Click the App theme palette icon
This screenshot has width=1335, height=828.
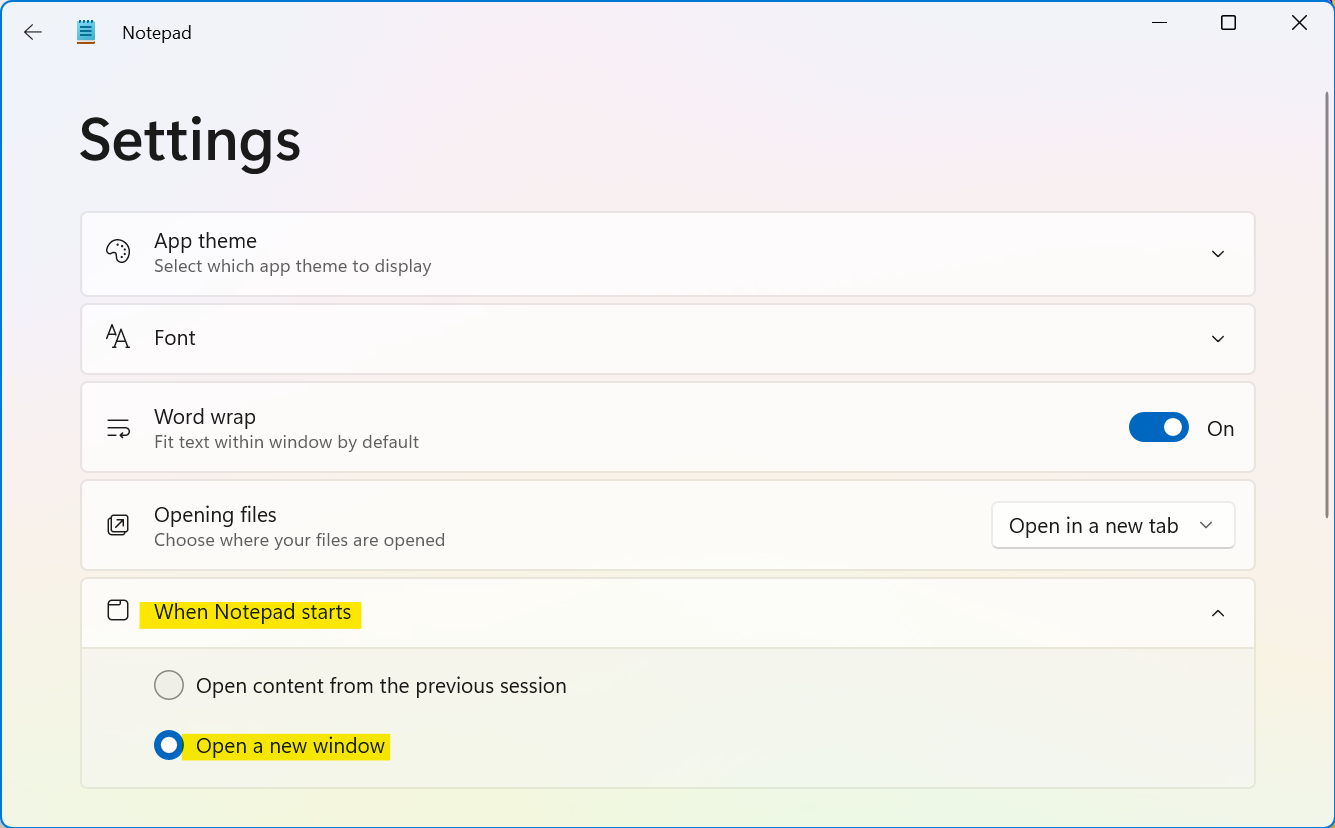[118, 252]
